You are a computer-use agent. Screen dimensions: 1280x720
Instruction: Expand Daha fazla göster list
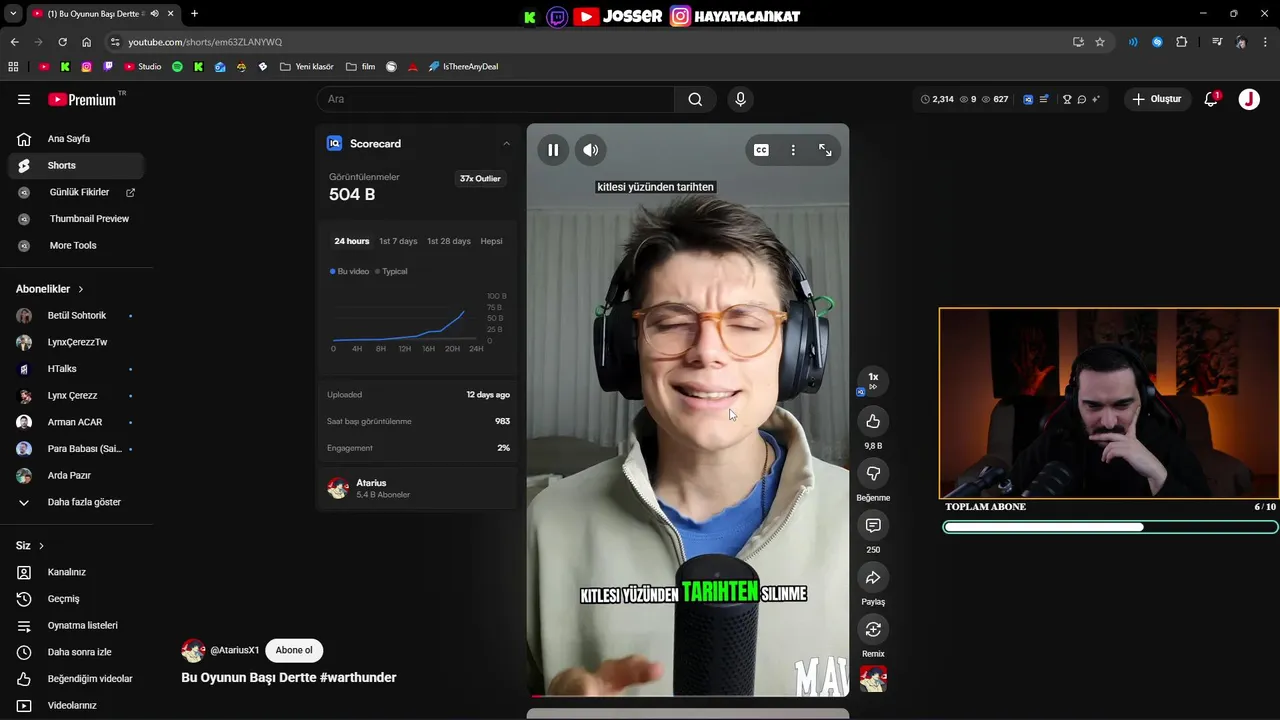pyautogui.click(x=76, y=502)
